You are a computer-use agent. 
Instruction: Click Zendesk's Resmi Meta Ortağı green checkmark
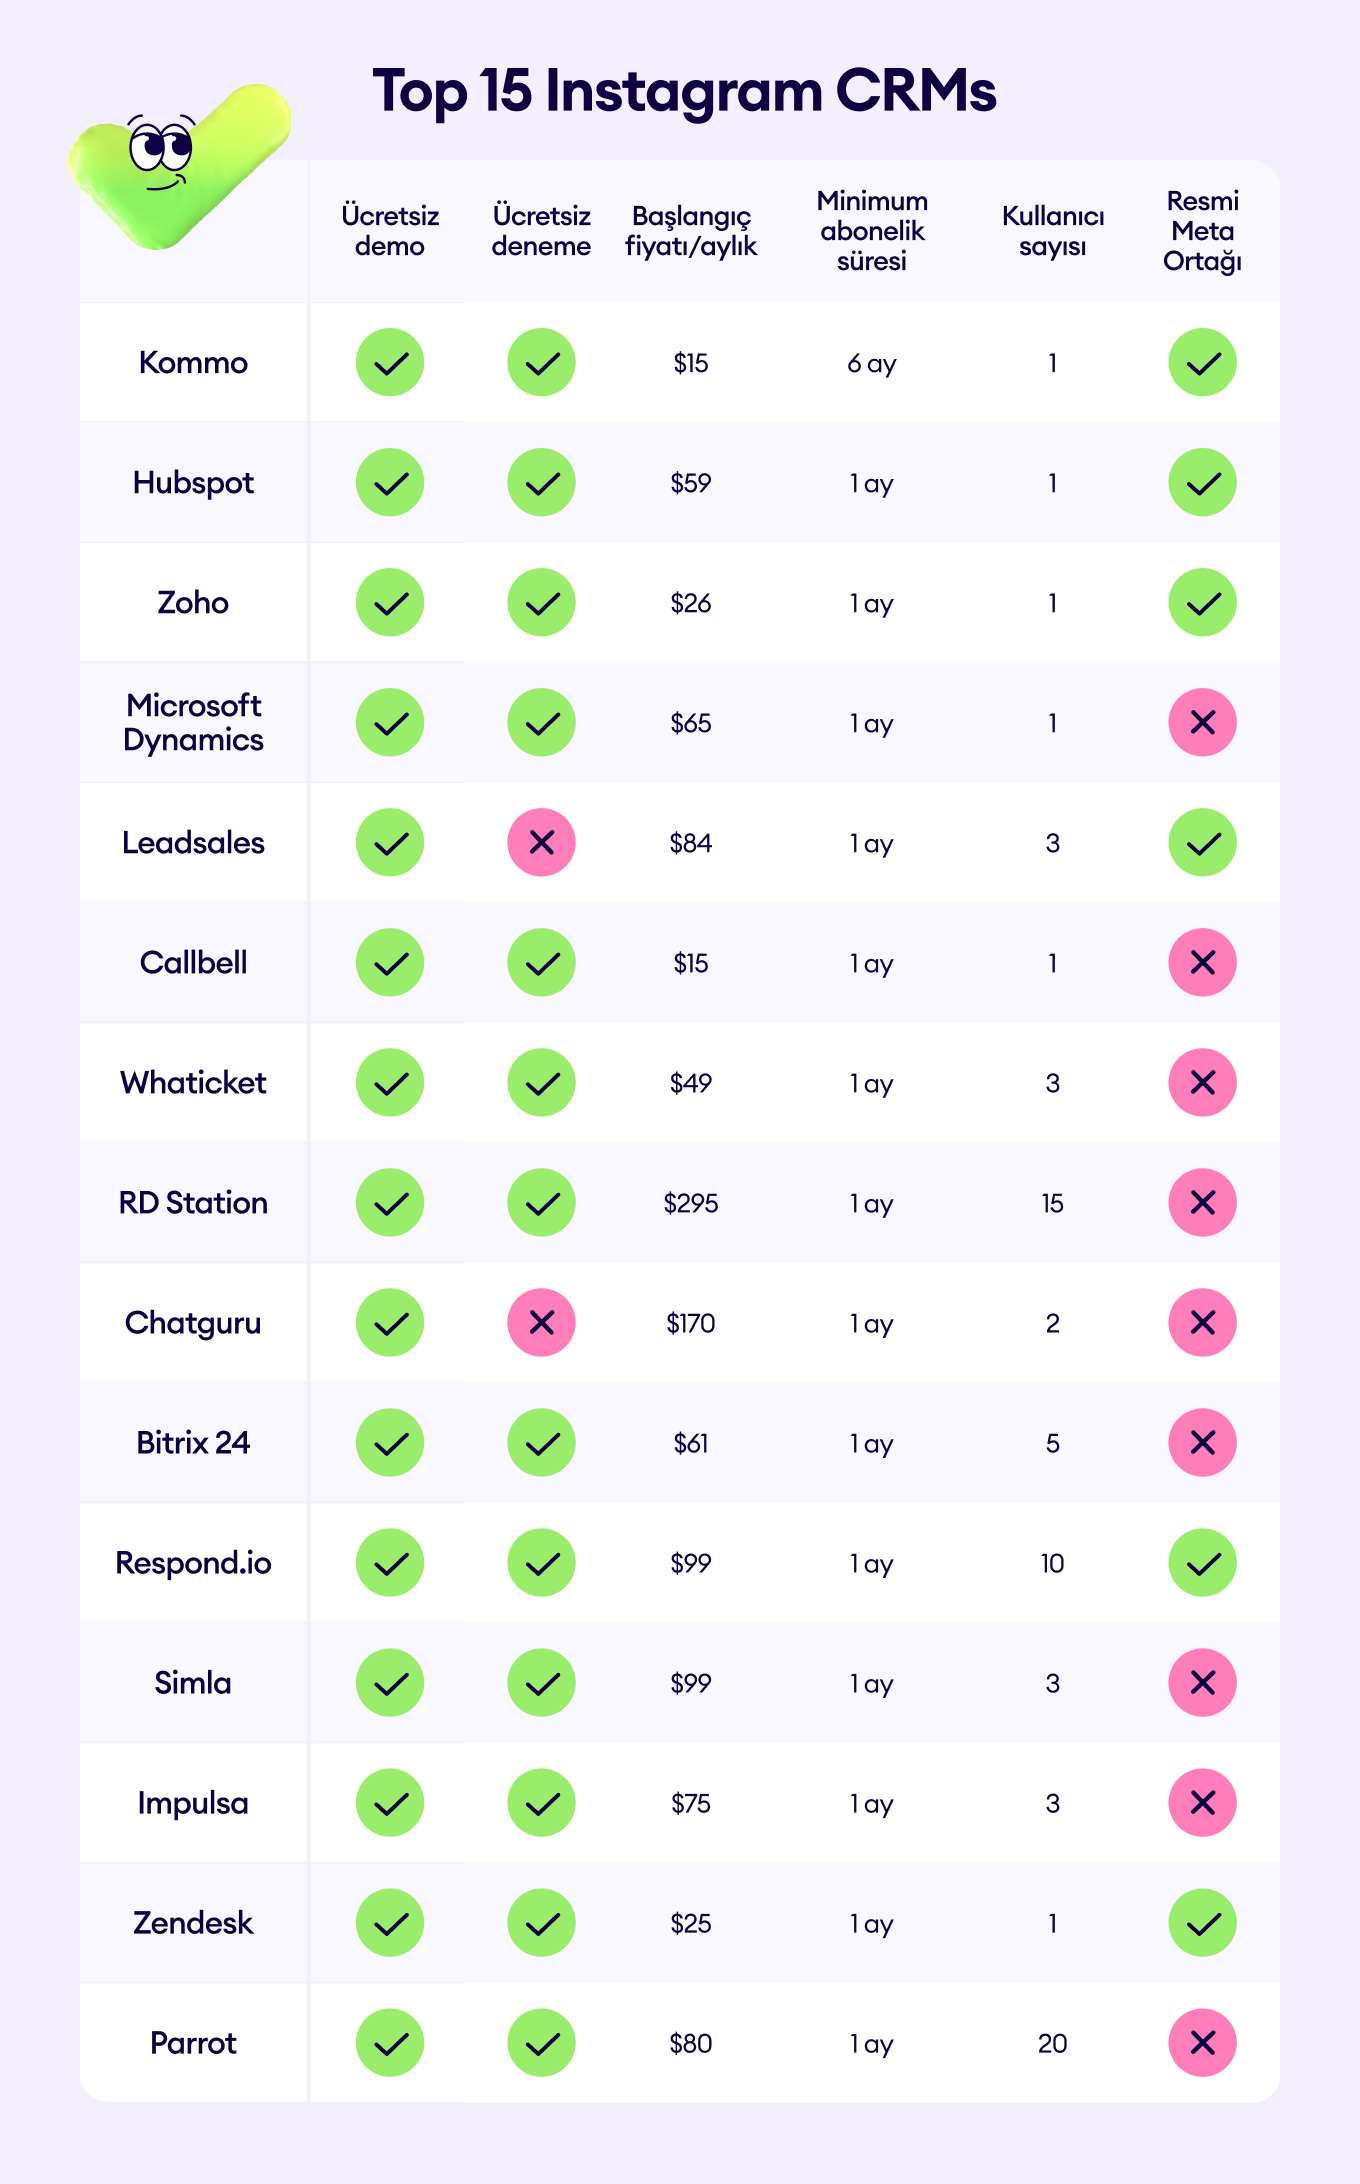1202,1922
